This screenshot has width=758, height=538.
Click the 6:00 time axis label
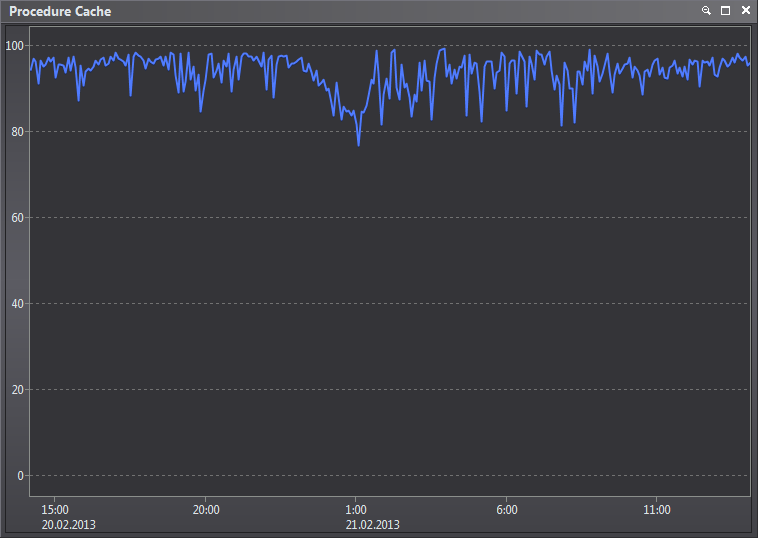[x=507, y=509]
